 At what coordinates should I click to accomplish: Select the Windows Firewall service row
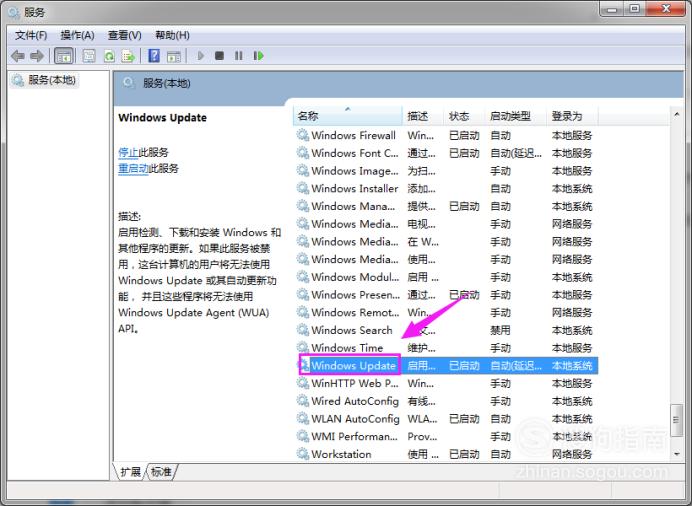tap(447, 135)
